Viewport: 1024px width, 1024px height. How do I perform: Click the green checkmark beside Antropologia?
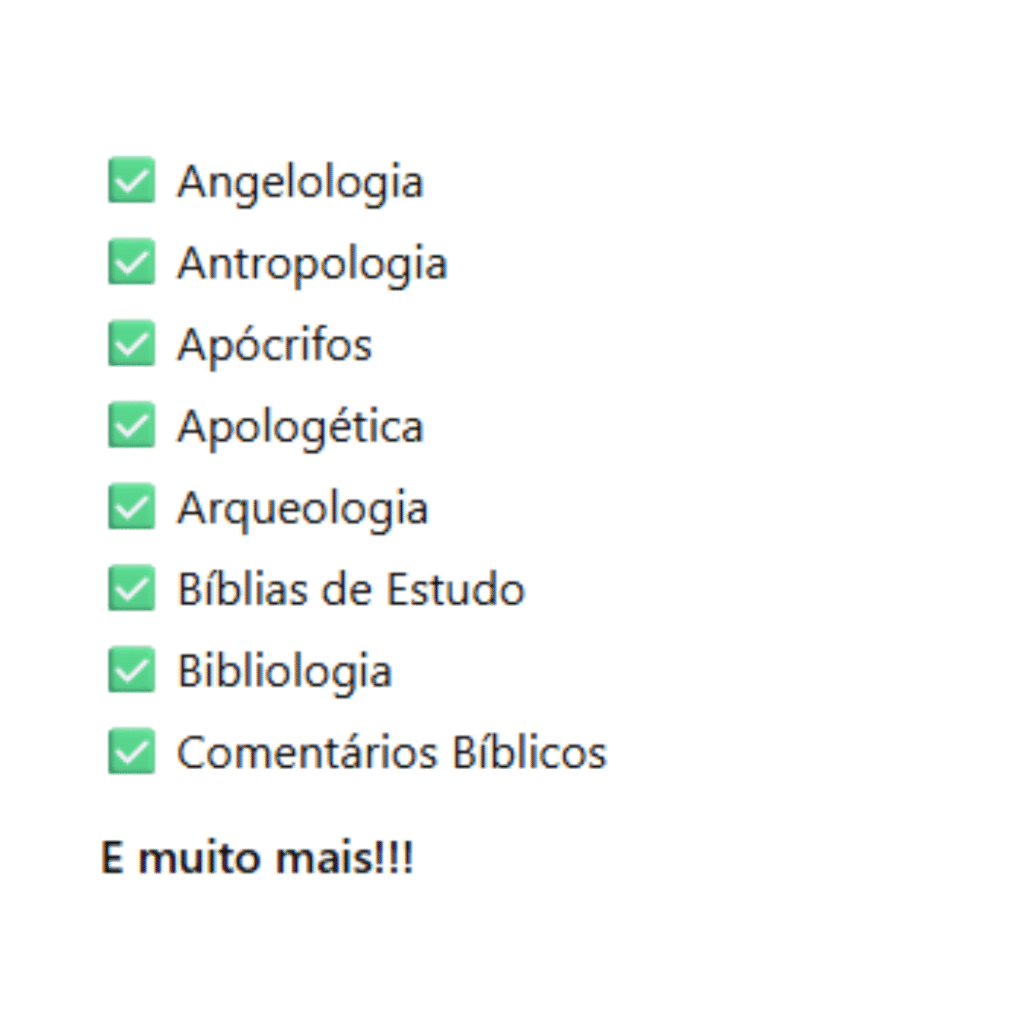[131, 261]
